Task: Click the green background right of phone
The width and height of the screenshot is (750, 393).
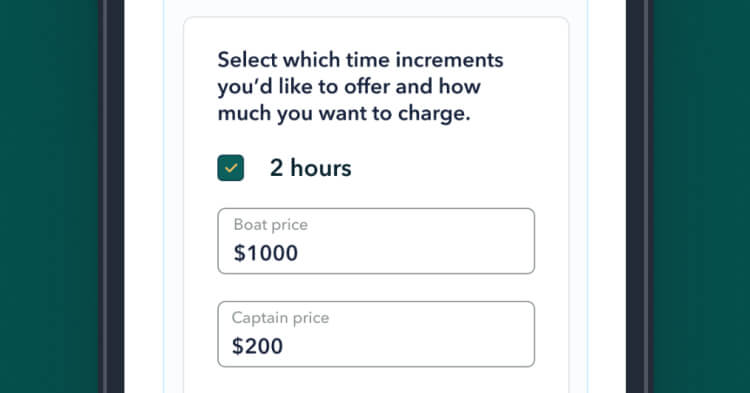Action: 701,196
